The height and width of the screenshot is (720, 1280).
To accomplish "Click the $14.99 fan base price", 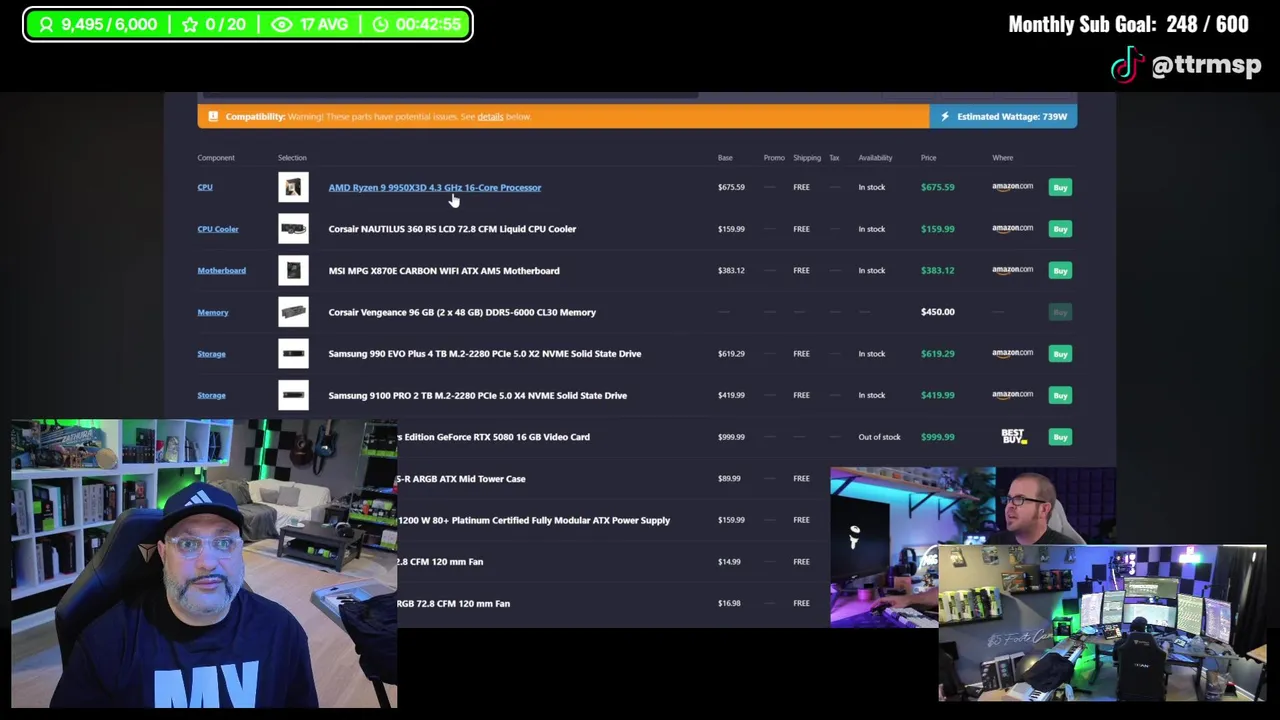I will pyautogui.click(x=729, y=562).
